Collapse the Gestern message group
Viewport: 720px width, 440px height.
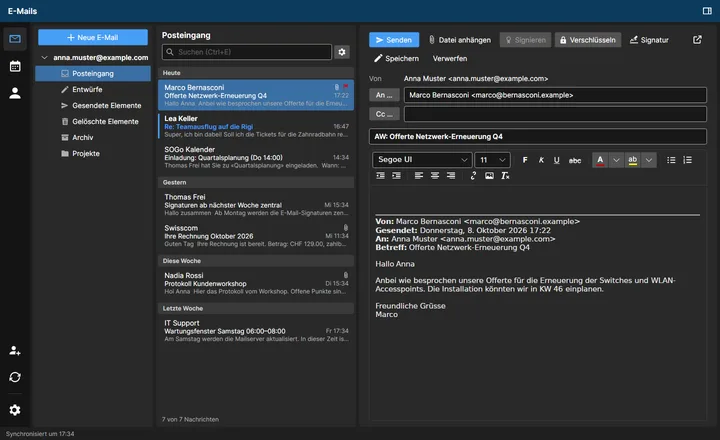256,182
